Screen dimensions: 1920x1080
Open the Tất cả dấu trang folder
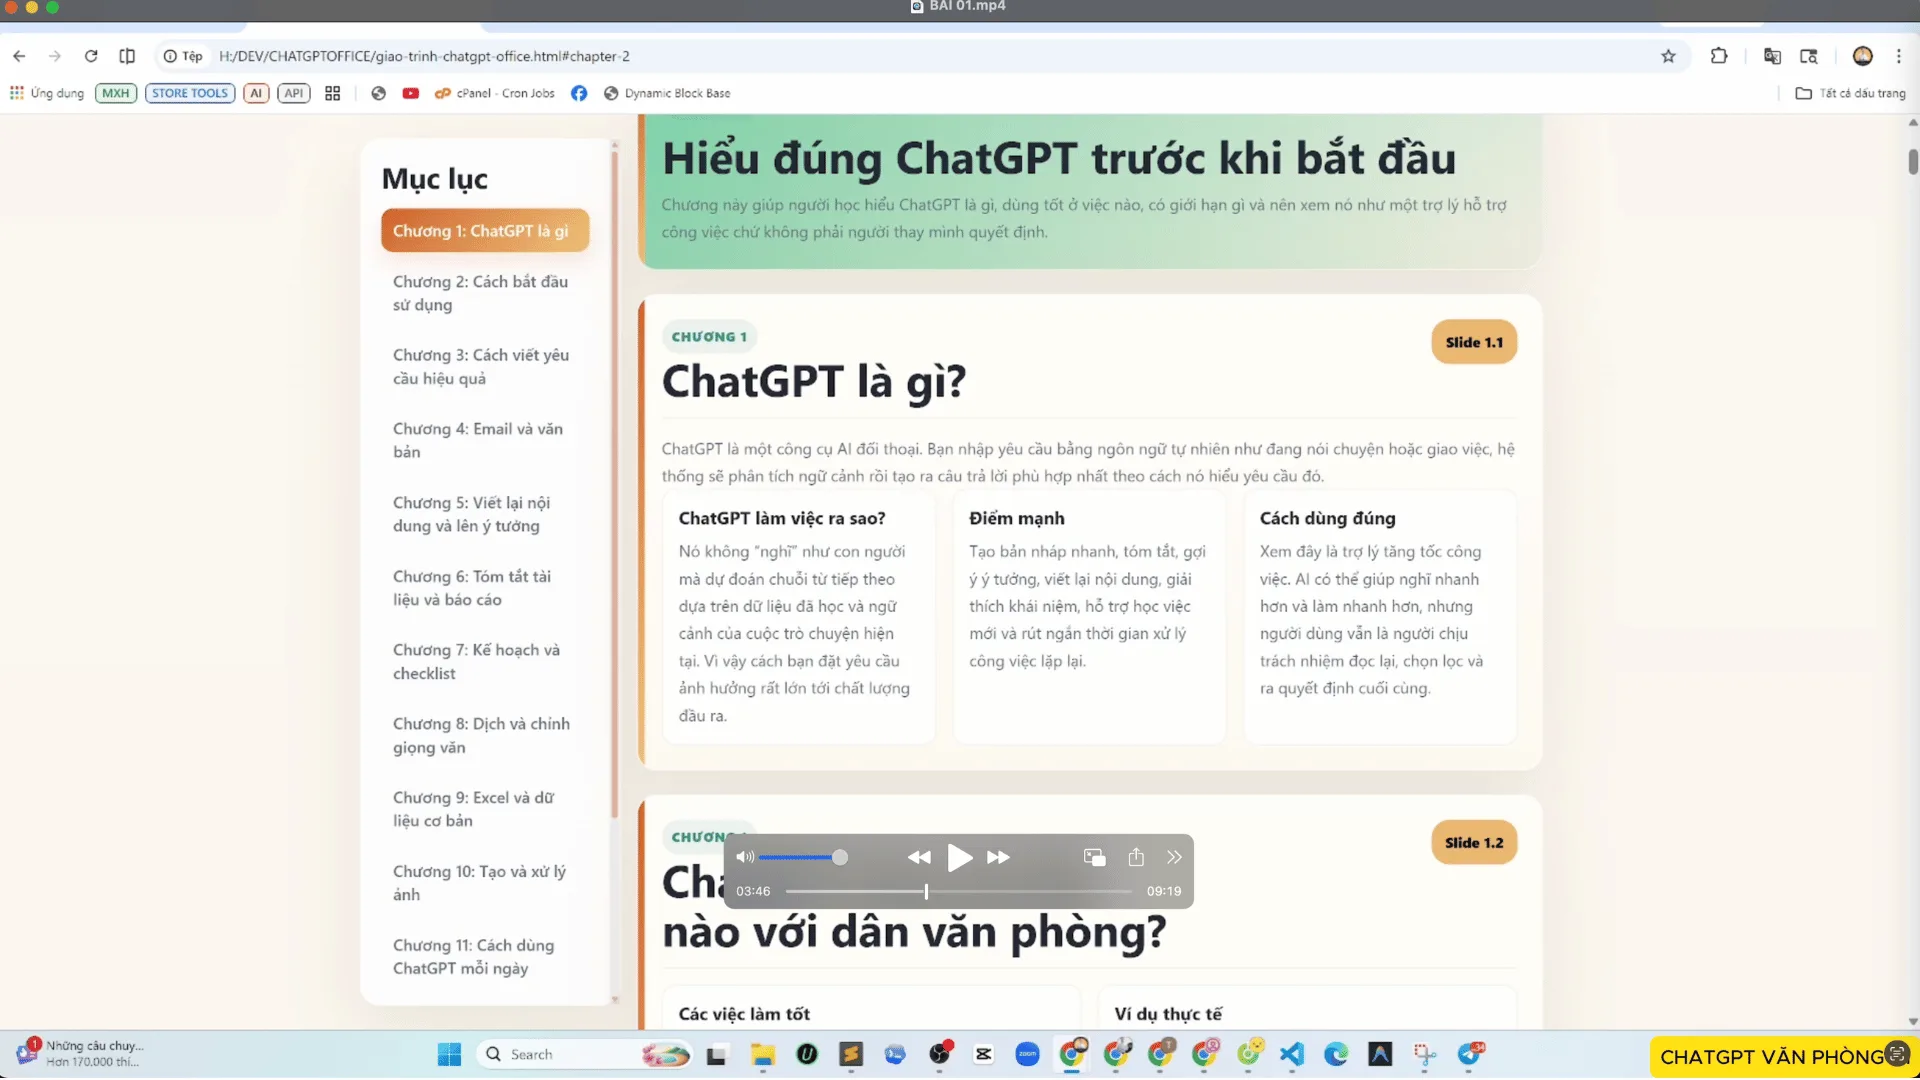coord(1851,93)
